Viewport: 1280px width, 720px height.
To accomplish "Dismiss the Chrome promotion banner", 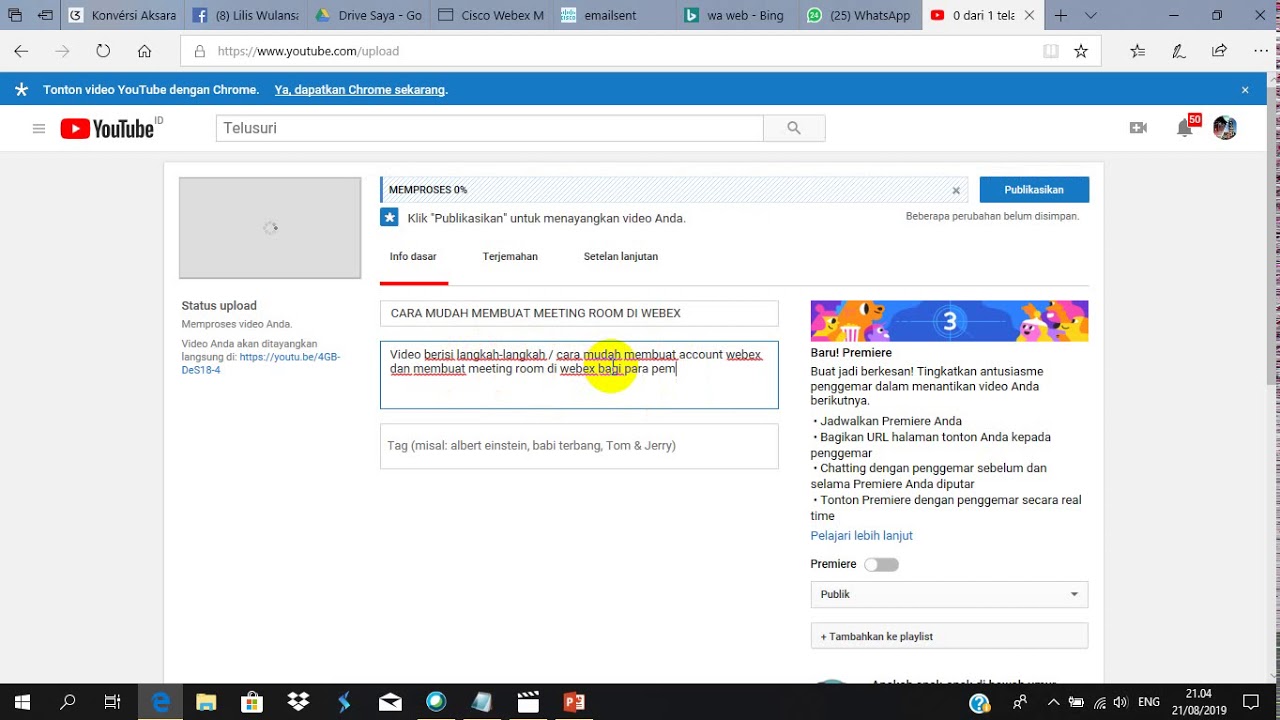I will tap(1245, 90).
